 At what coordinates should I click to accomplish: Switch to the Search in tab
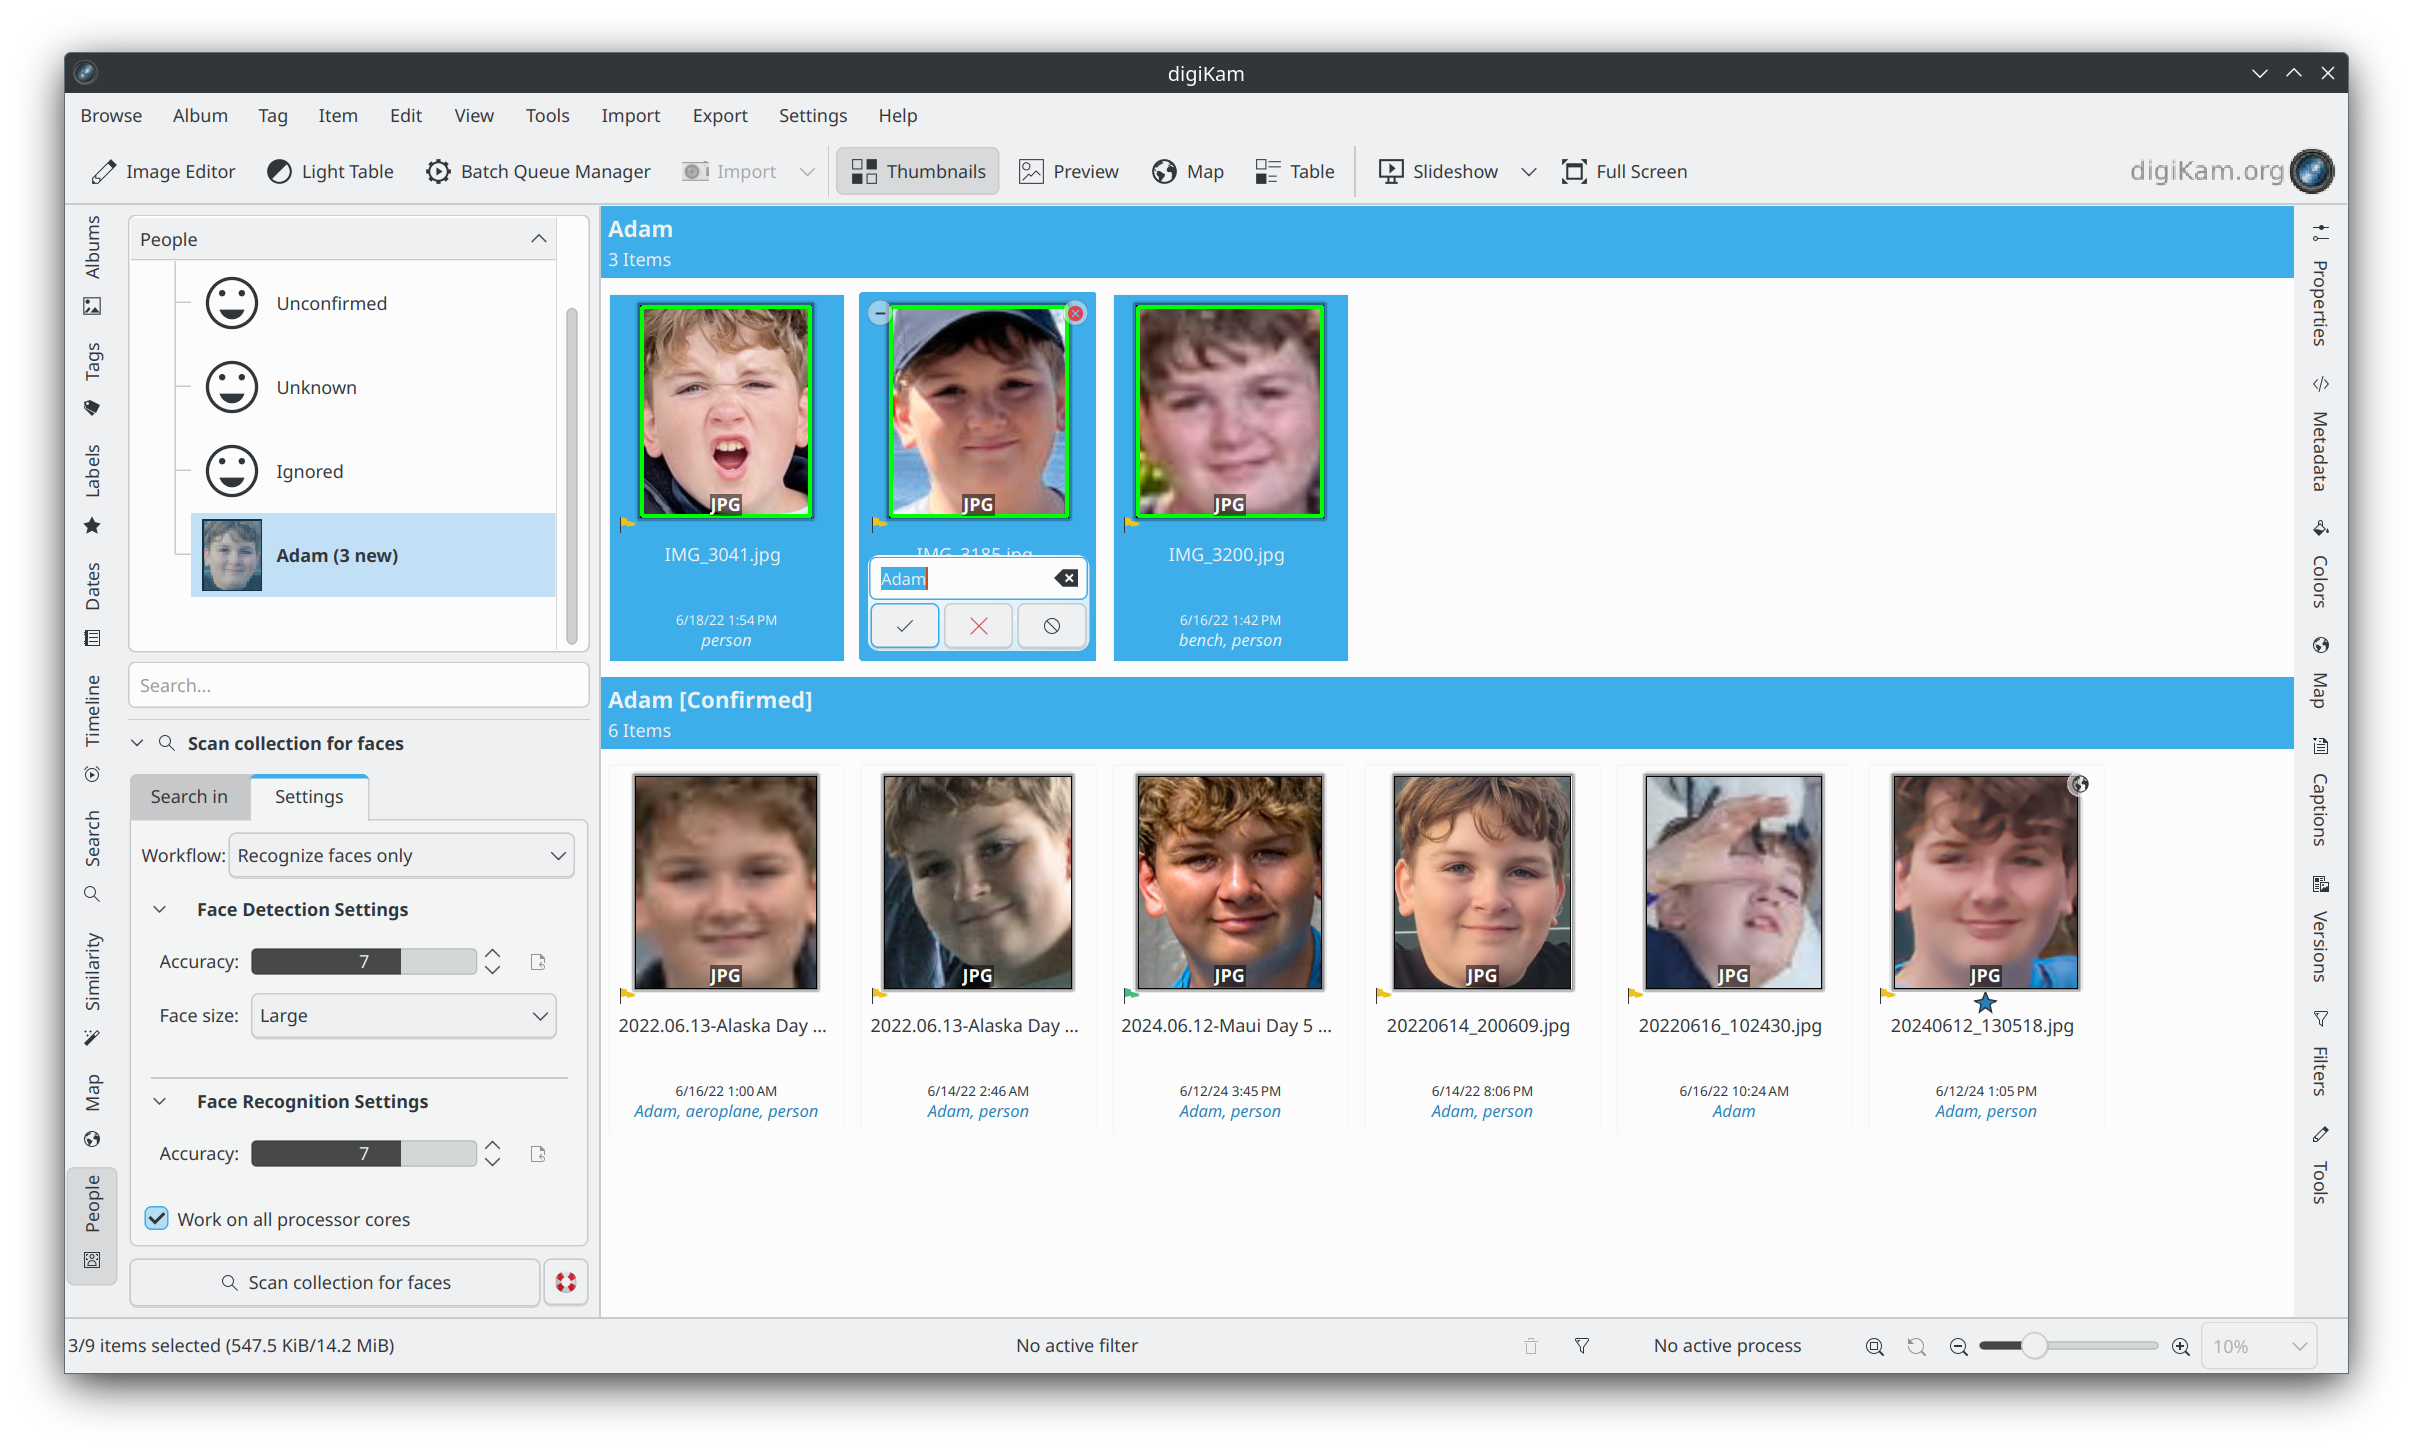189,796
